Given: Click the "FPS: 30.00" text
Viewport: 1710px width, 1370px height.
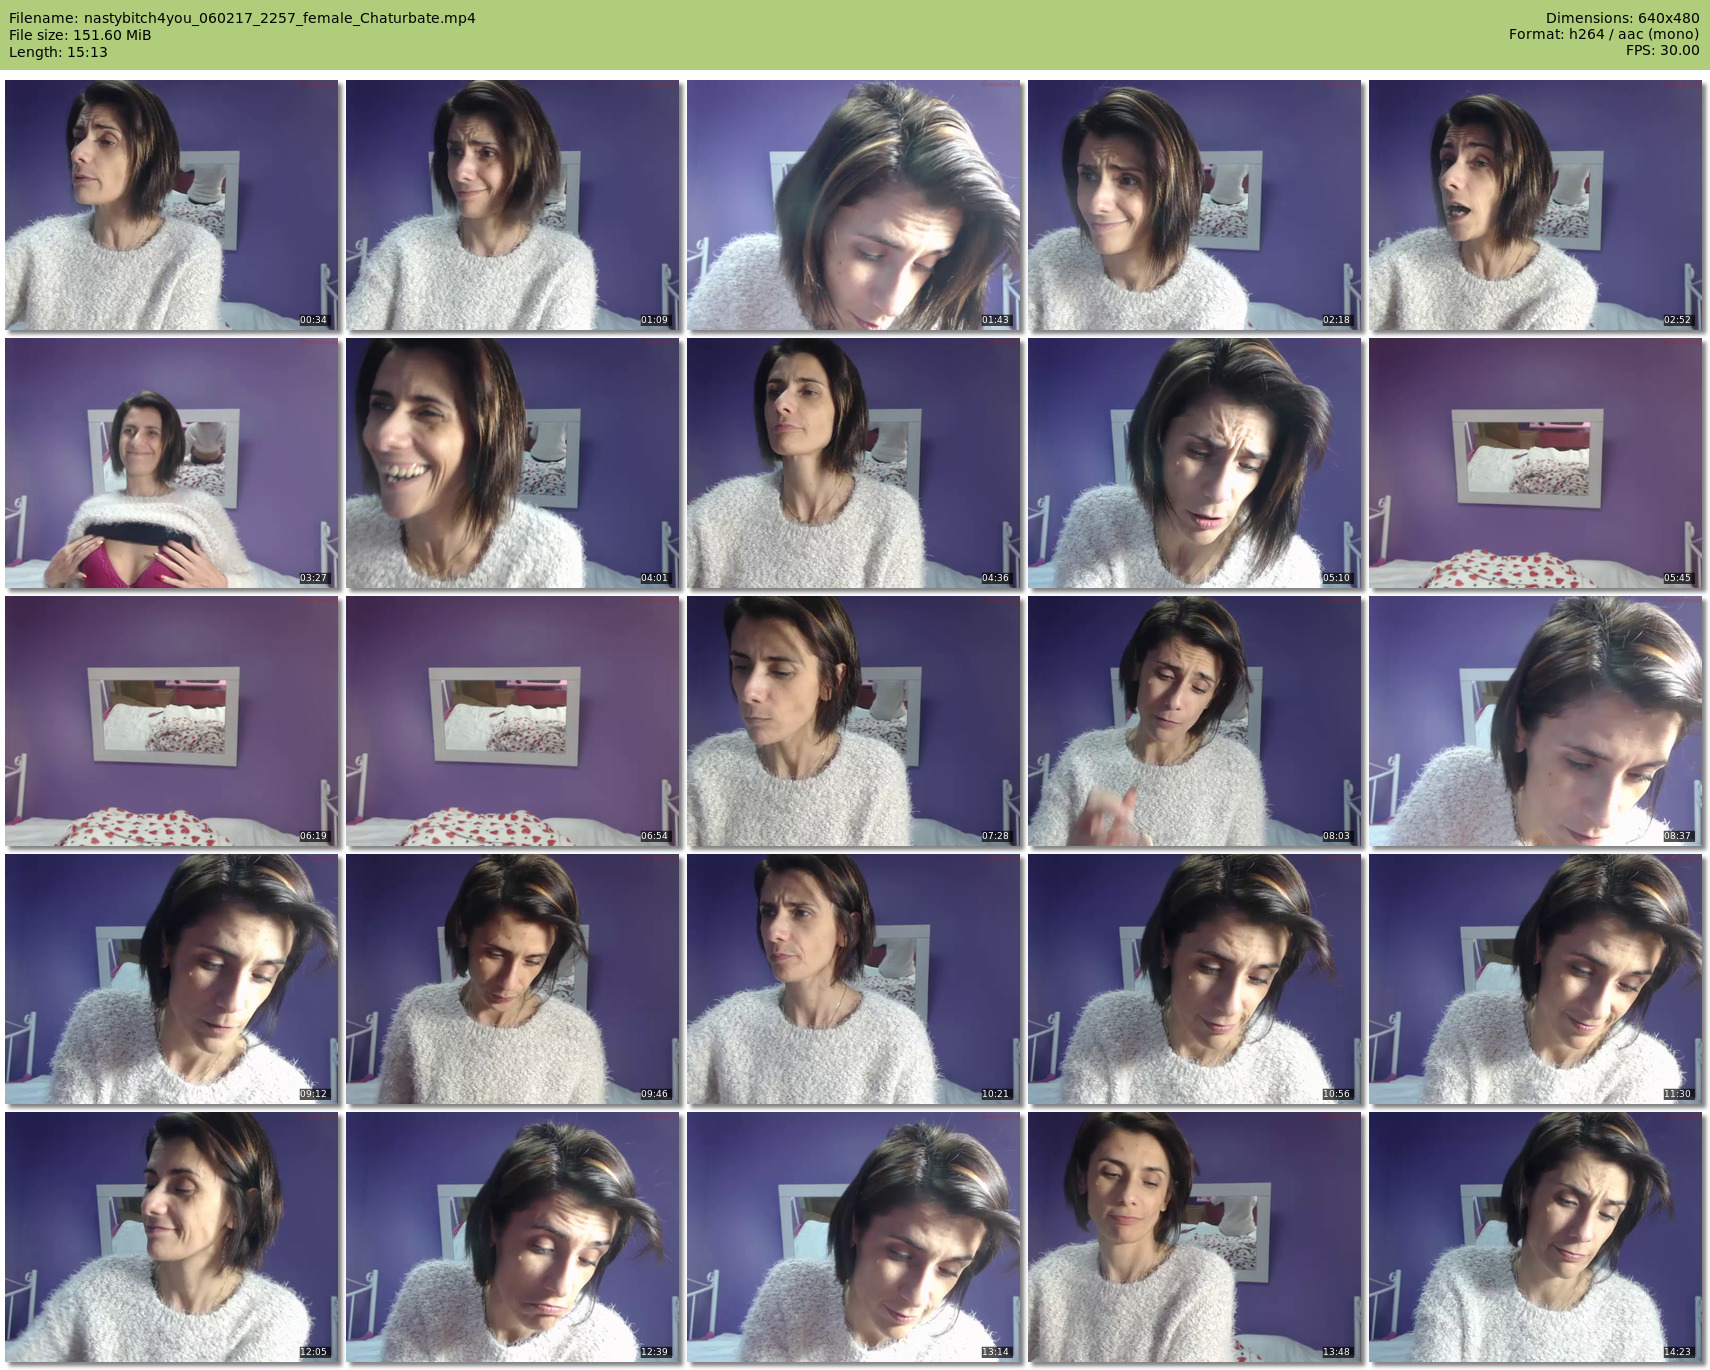Looking at the screenshot, I should [1662, 50].
